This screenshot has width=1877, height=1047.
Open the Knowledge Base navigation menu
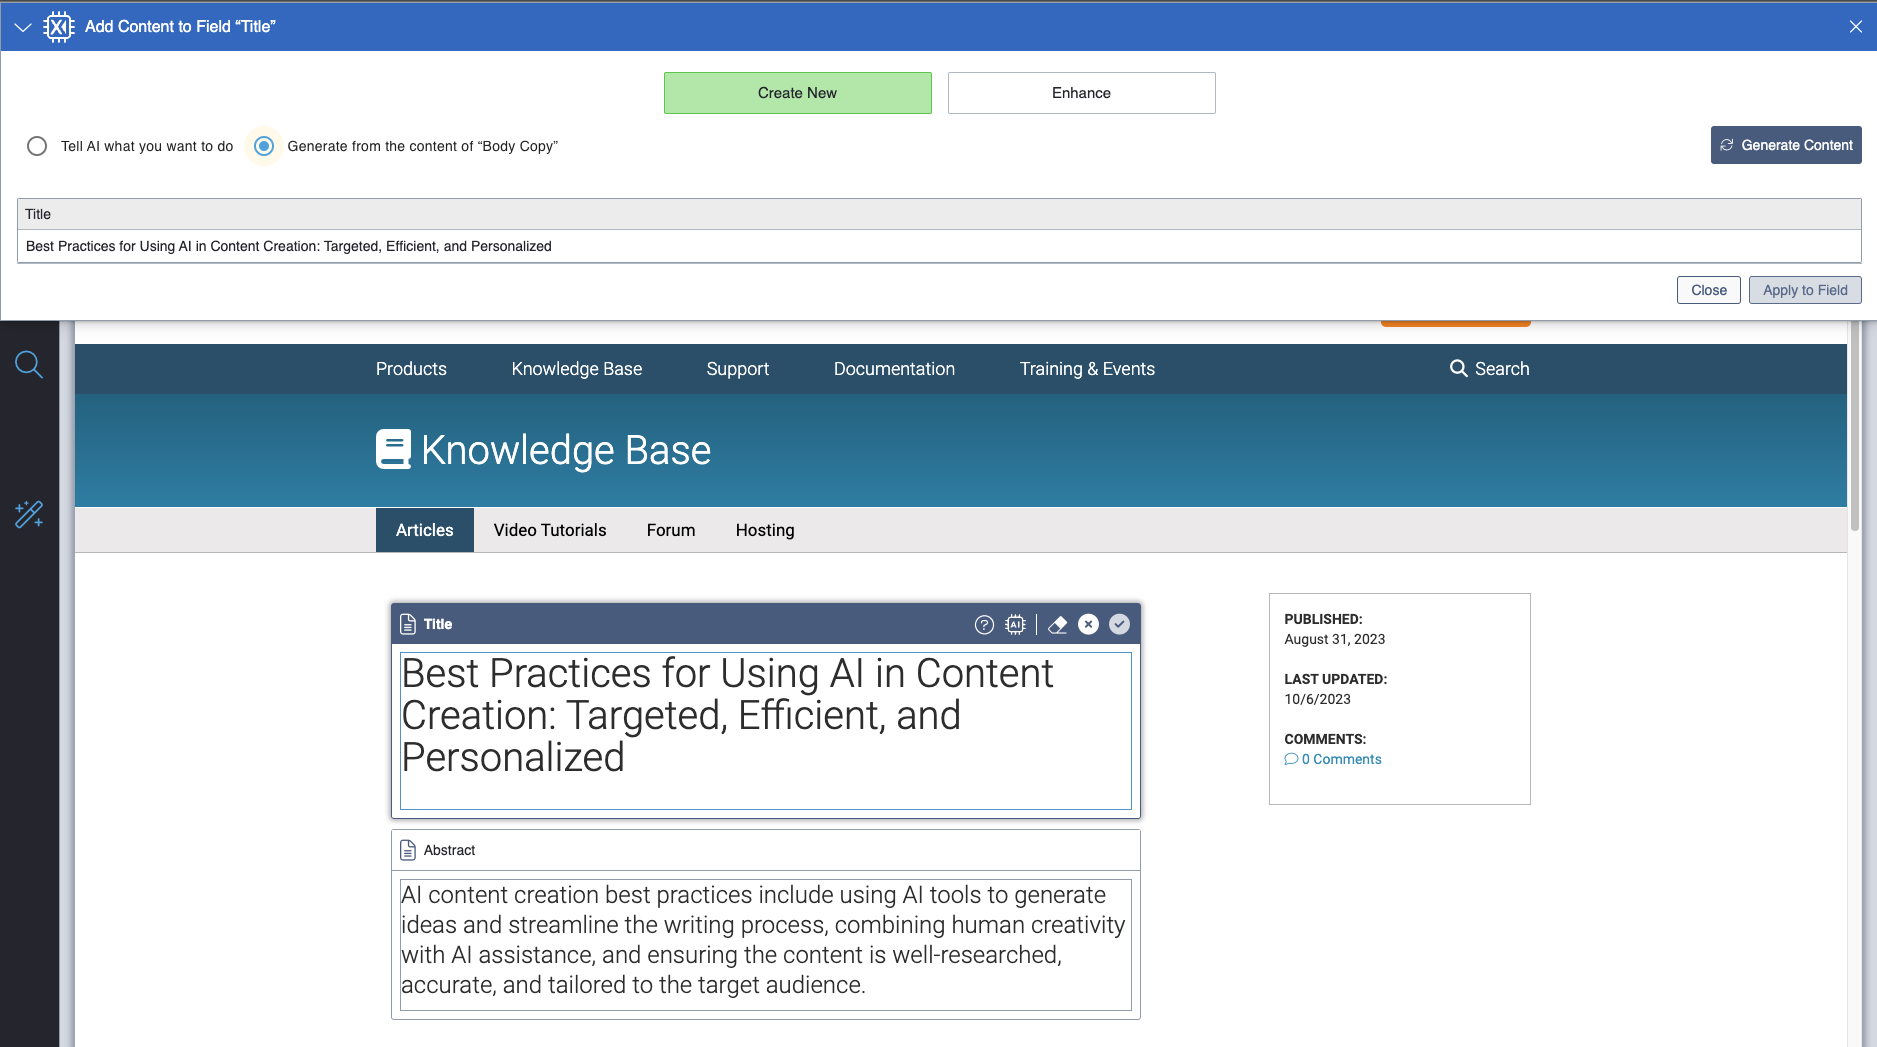576,368
